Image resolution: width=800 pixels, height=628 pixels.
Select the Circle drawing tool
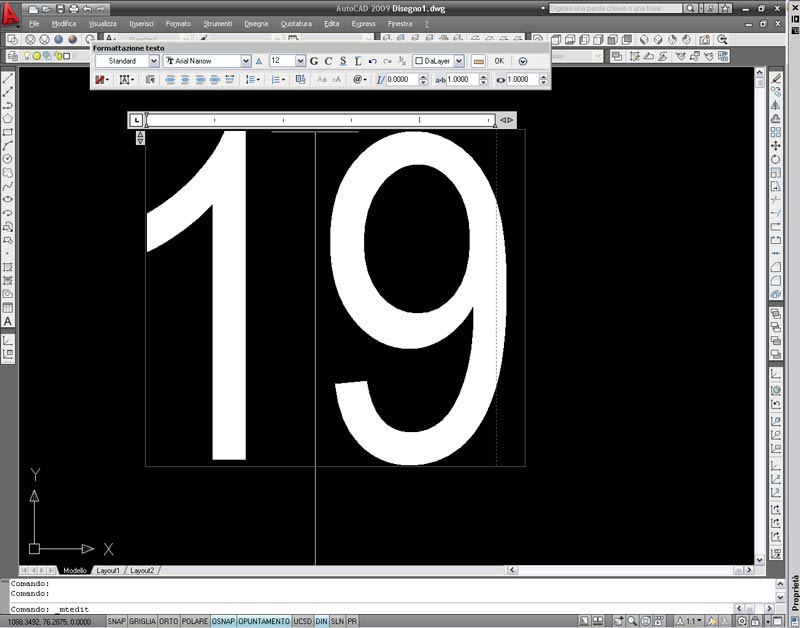(x=8, y=158)
